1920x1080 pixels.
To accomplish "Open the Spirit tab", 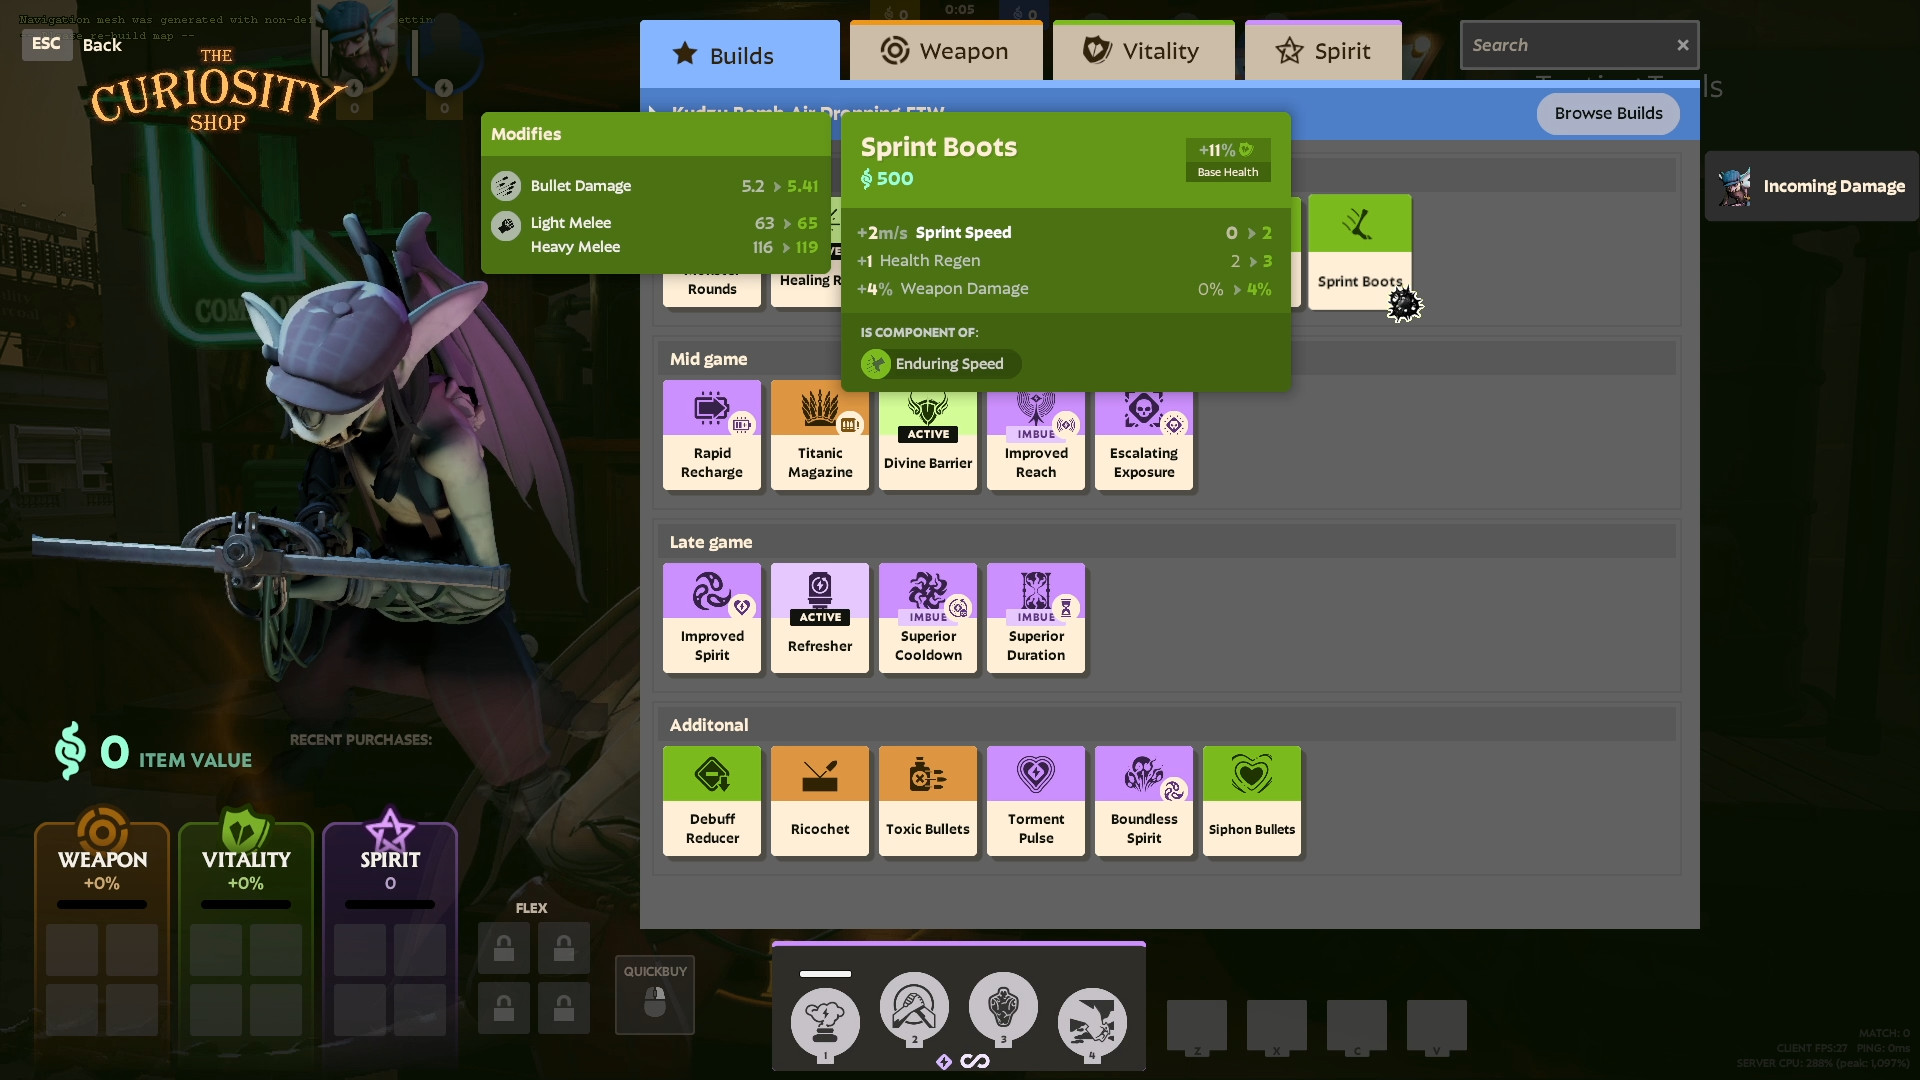I will (x=1323, y=51).
